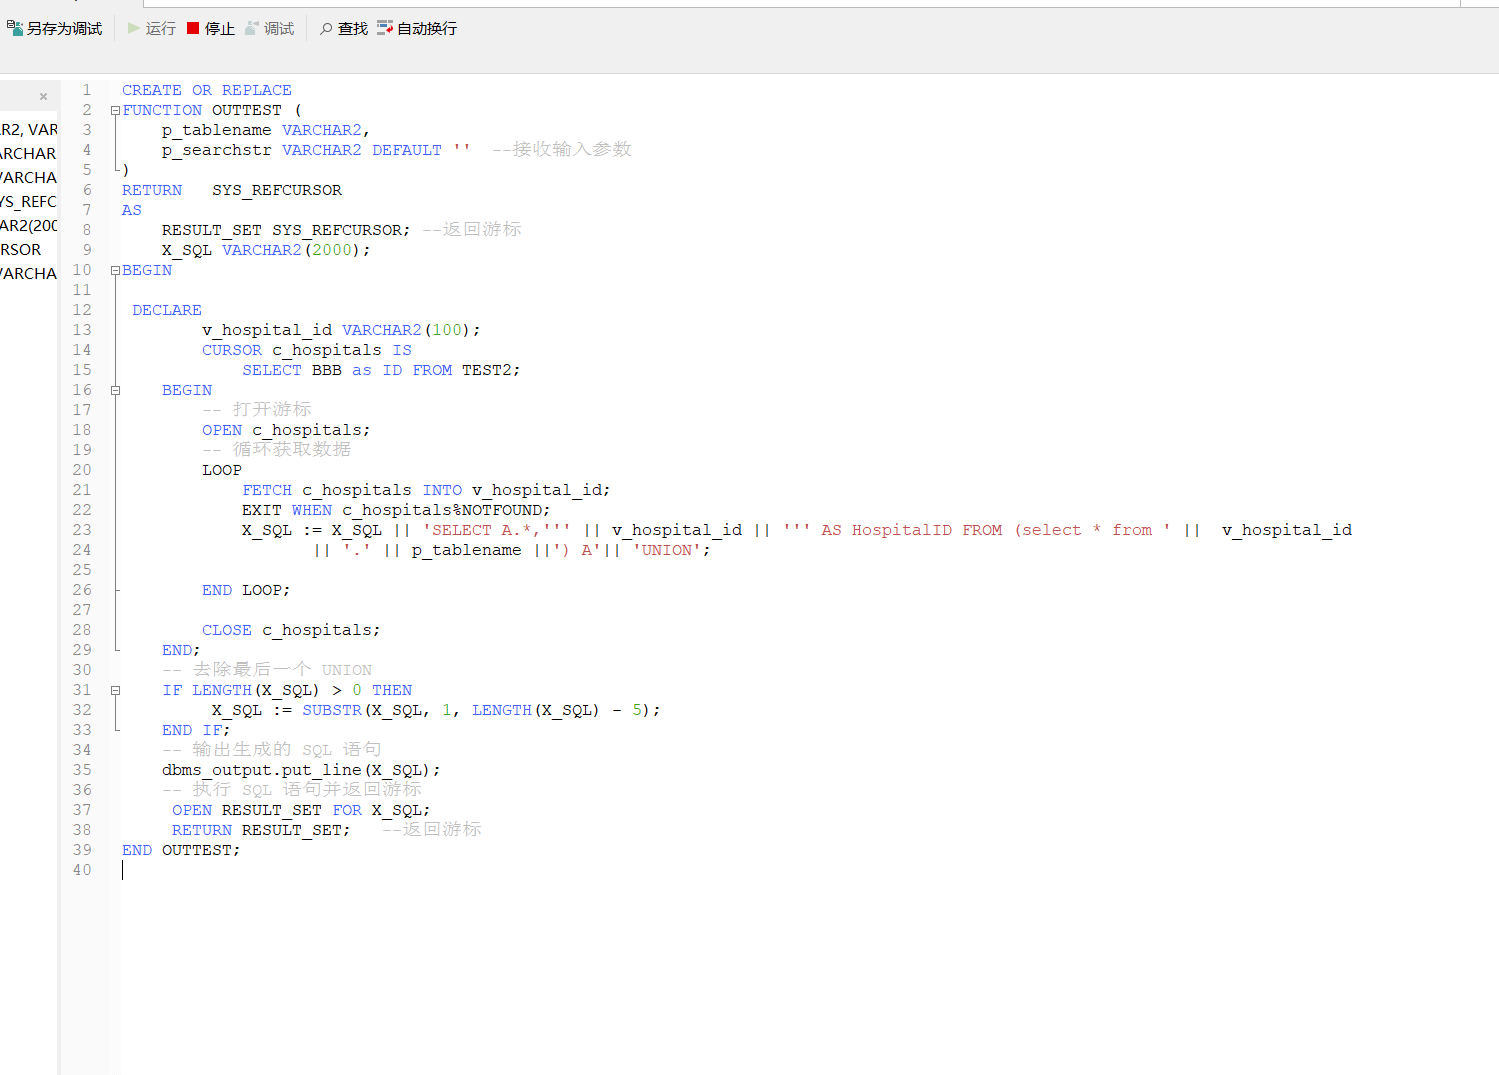Click the FETCH c_hospitals INTO line
This screenshot has height=1075, width=1499.
(426, 490)
